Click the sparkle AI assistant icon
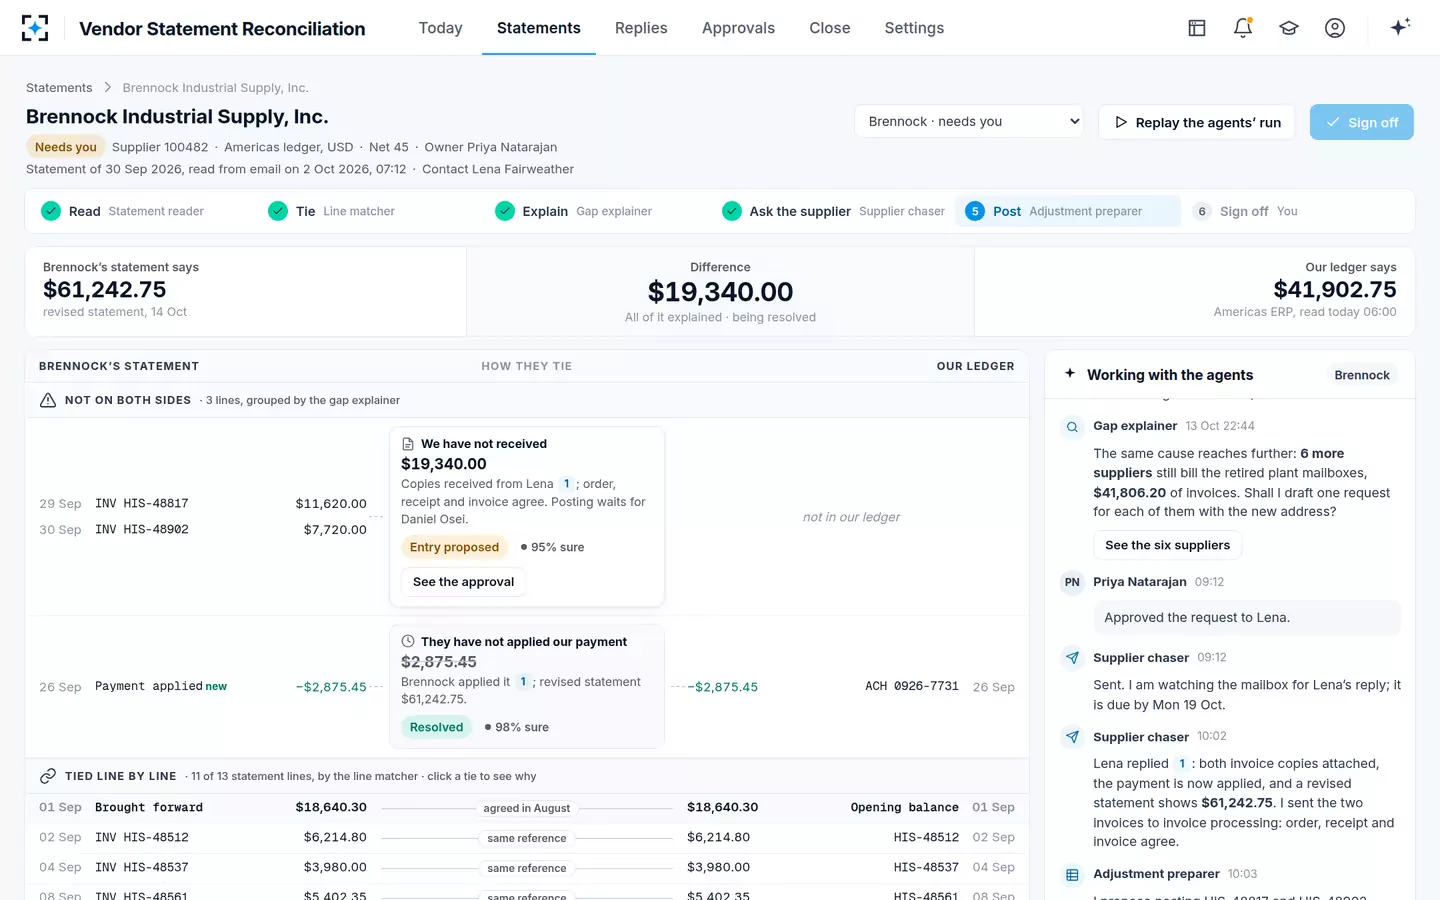The image size is (1440, 900). click(x=1400, y=27)
